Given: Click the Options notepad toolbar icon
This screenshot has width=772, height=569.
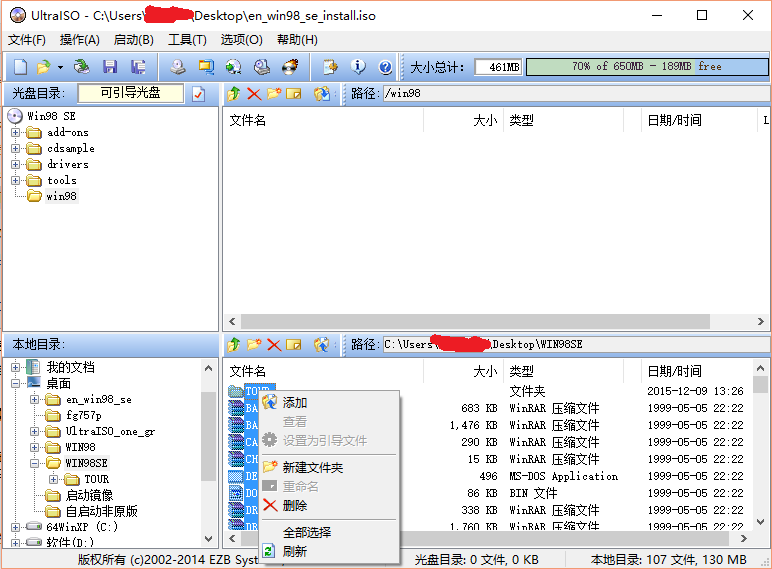Looking at the screenshot, I should tap(330, 66).
